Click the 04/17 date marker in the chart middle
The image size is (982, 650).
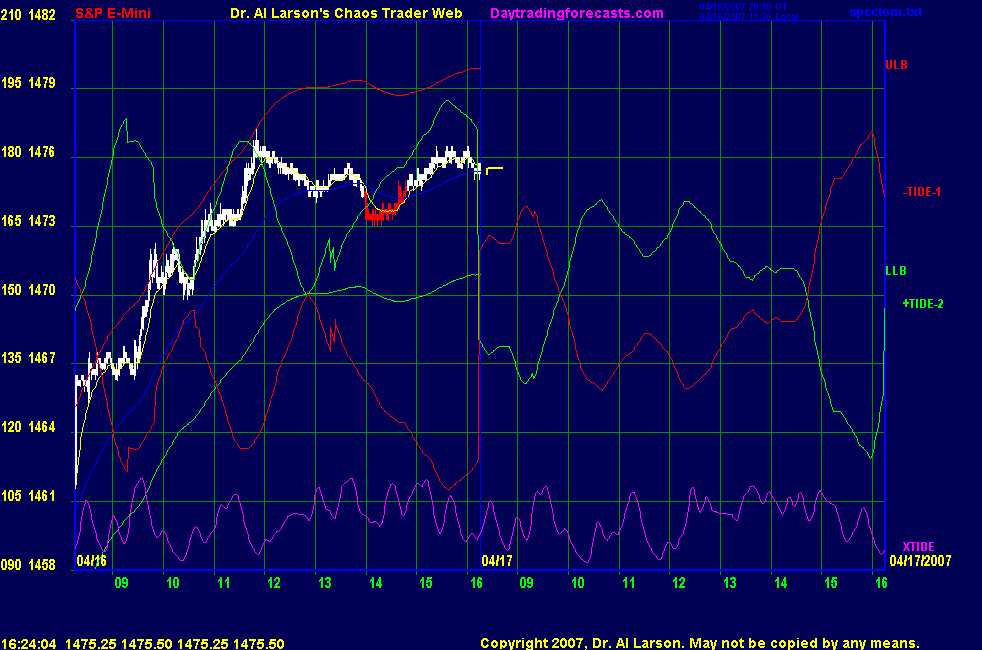pos(497,560)
